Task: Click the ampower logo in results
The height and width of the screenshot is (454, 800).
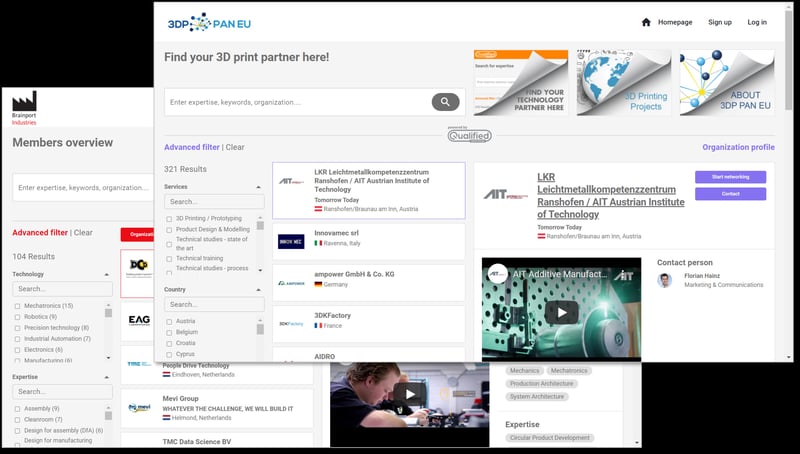Action: pyautogui.click(x=291, y=283)
